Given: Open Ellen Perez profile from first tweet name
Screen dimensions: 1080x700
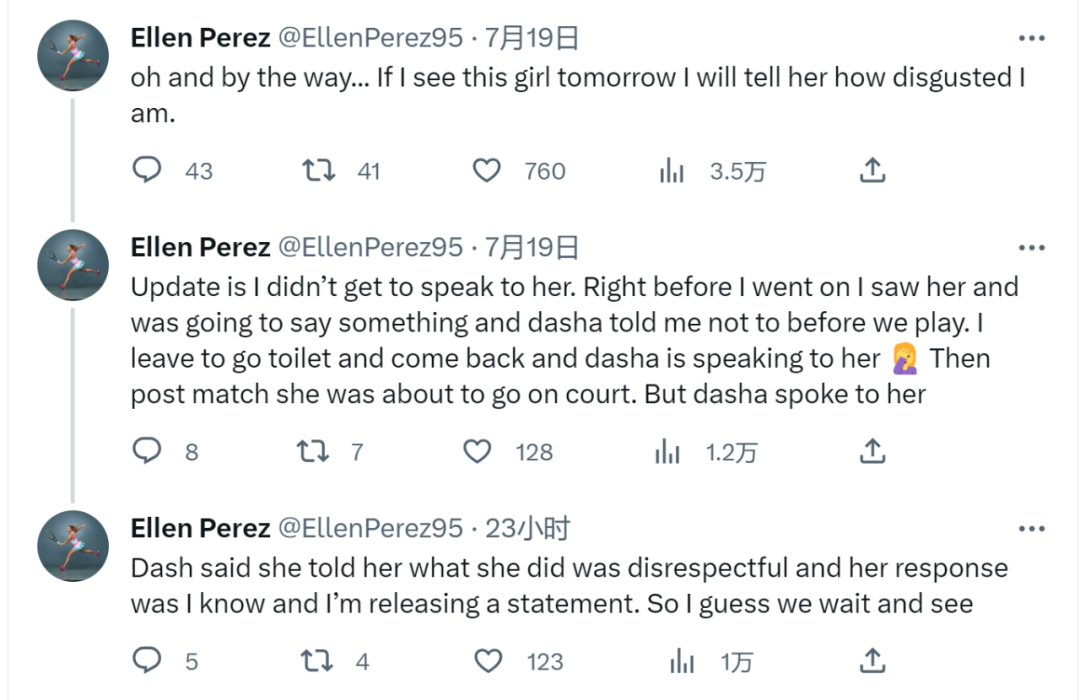Looking at the screenshot, I should tap(200, 38).
